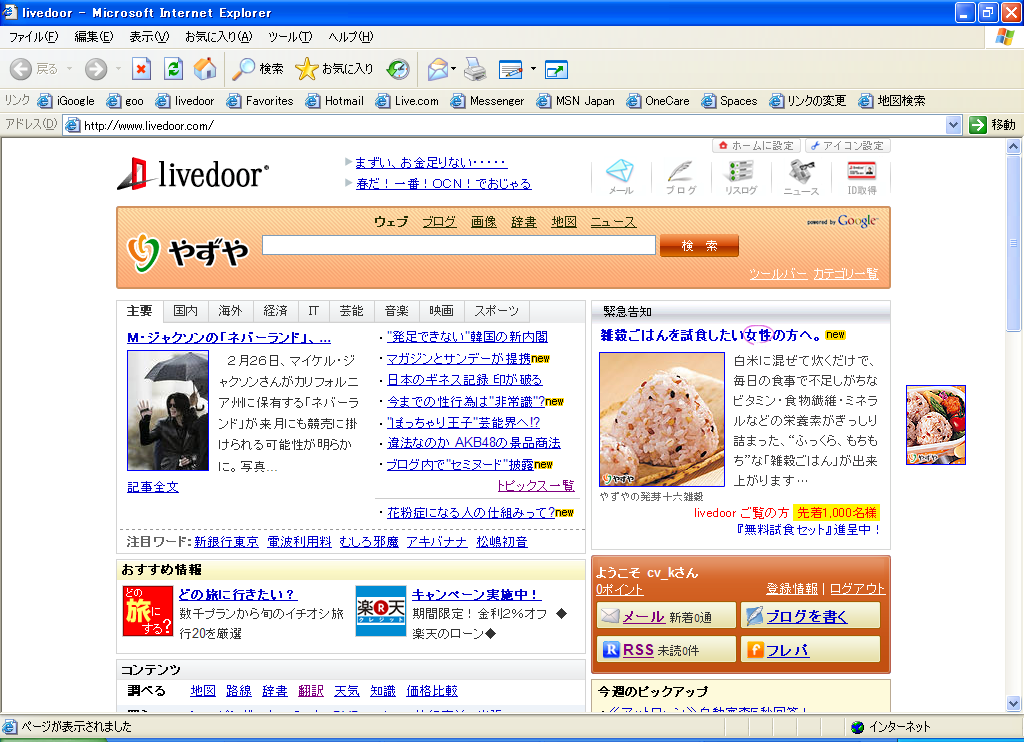Open the ヘルプ(H) menu
The image size is (1024, 742).
coord(351,37)
